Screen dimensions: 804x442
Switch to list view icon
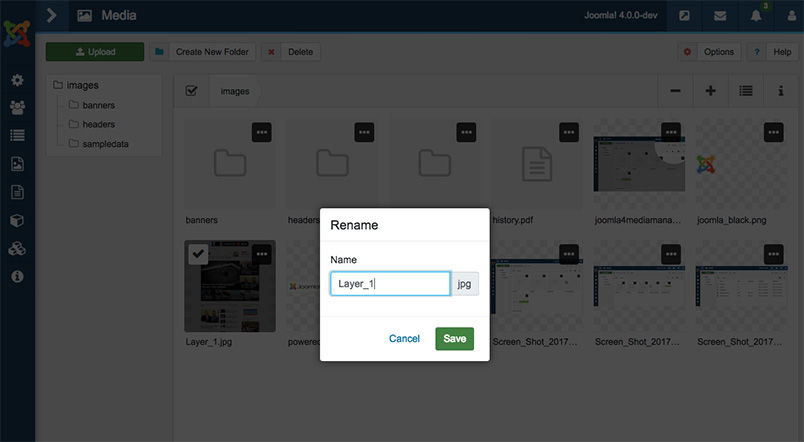tap(745, 91)
